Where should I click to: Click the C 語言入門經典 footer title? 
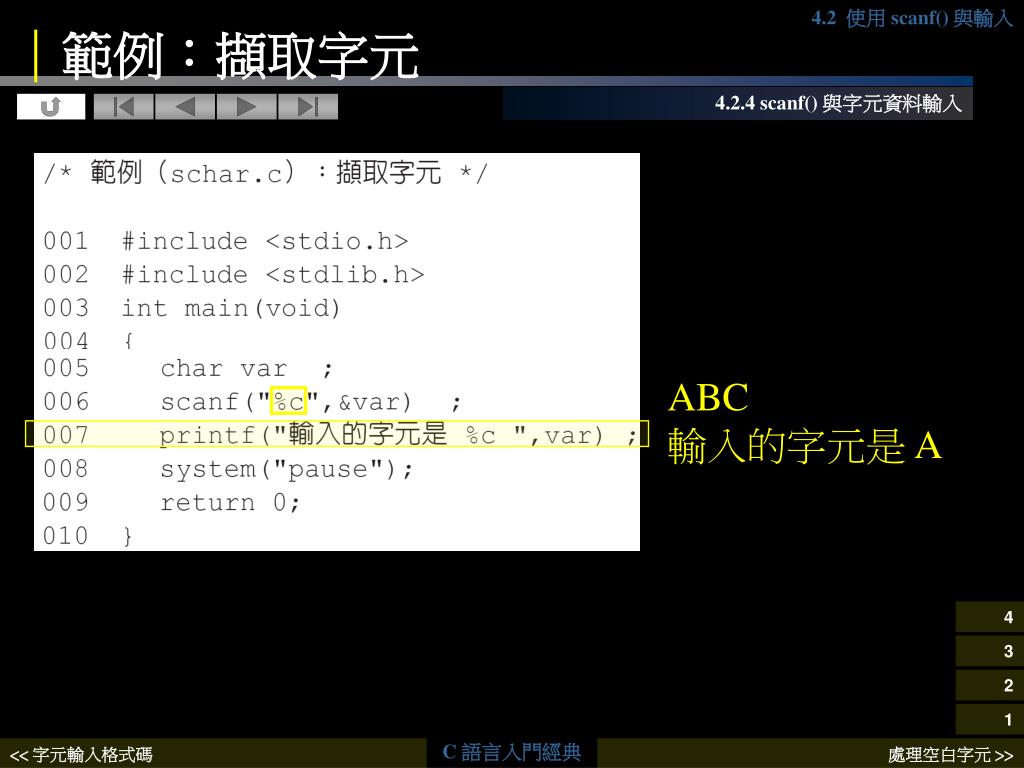[511, 752]
